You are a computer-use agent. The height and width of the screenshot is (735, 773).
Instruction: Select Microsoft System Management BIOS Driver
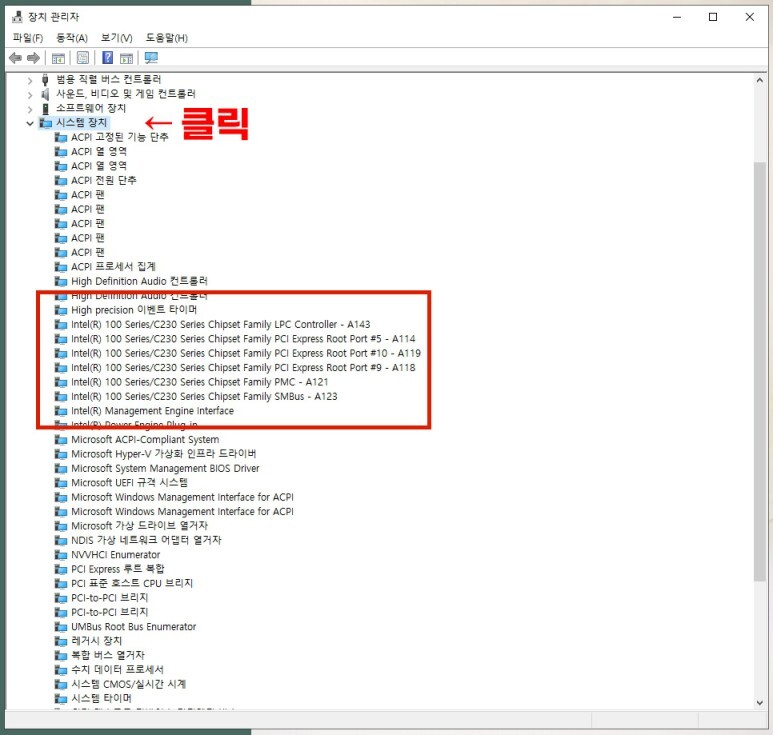(165, 468)
